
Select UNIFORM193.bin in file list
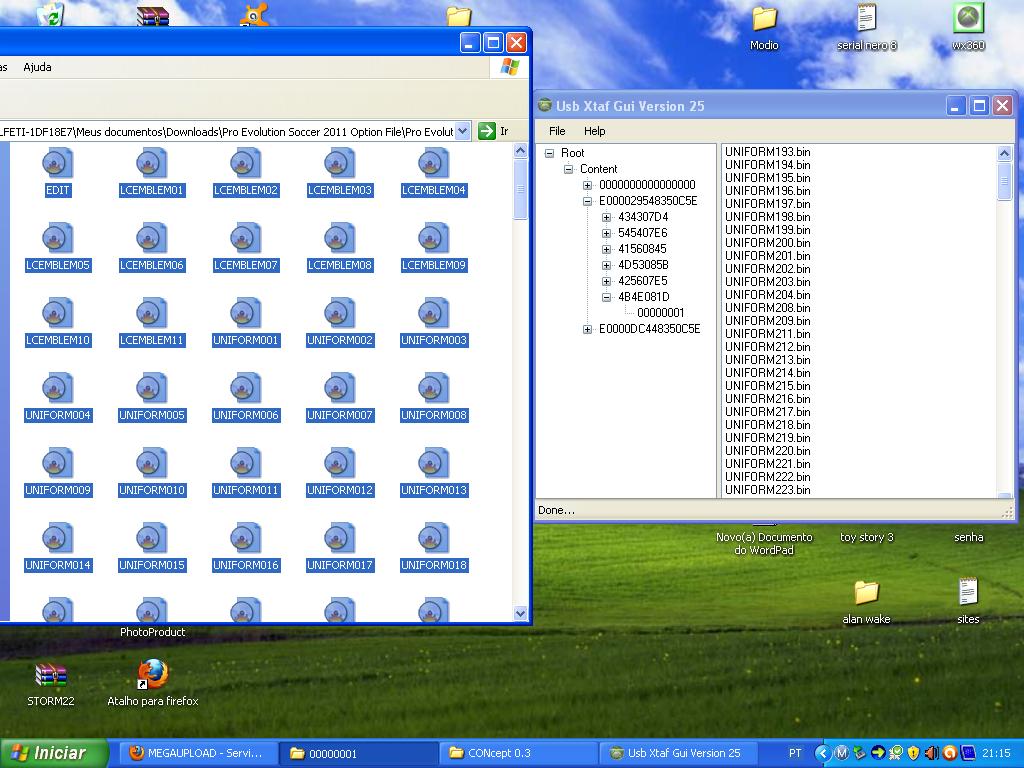[767, 152]
